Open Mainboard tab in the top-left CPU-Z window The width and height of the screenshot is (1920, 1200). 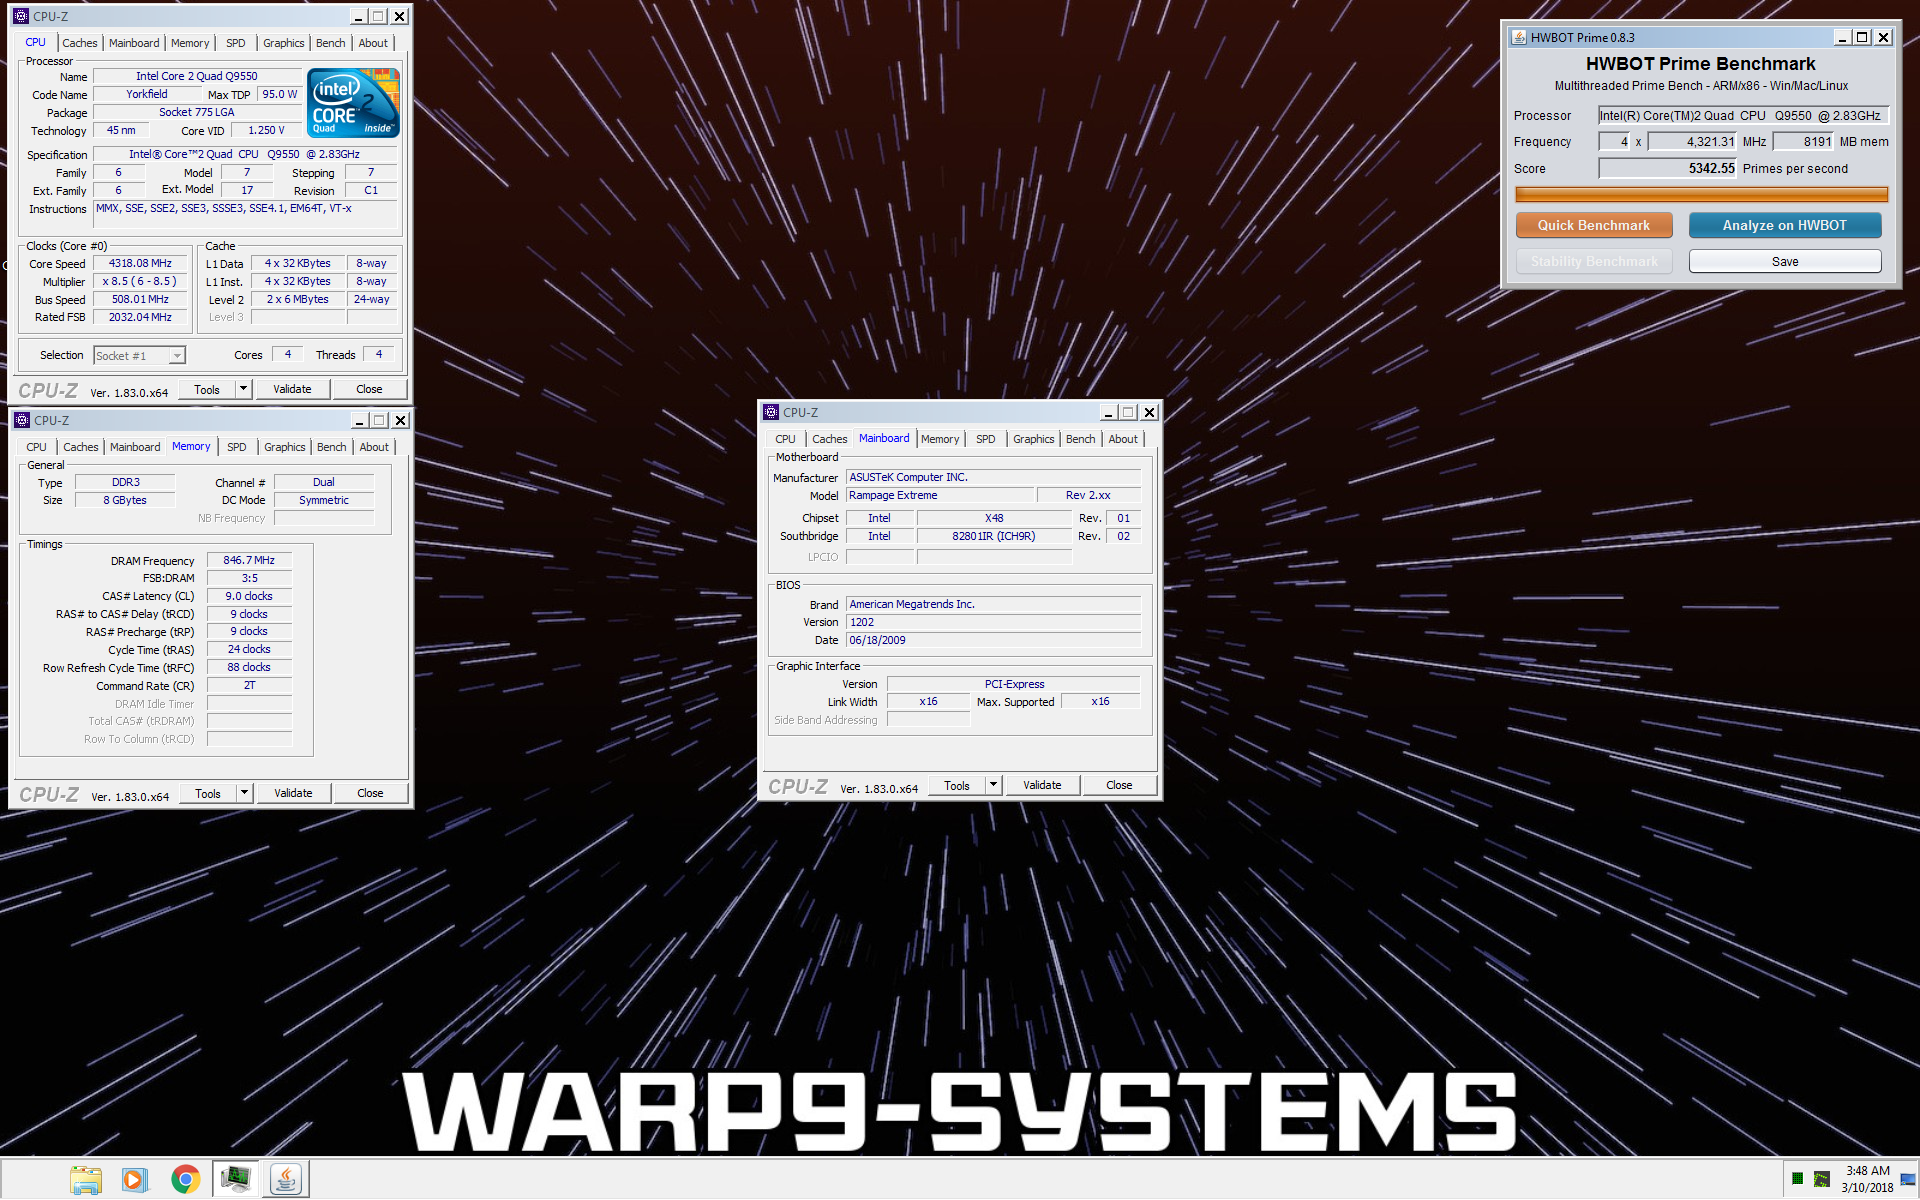coord(134,43)
